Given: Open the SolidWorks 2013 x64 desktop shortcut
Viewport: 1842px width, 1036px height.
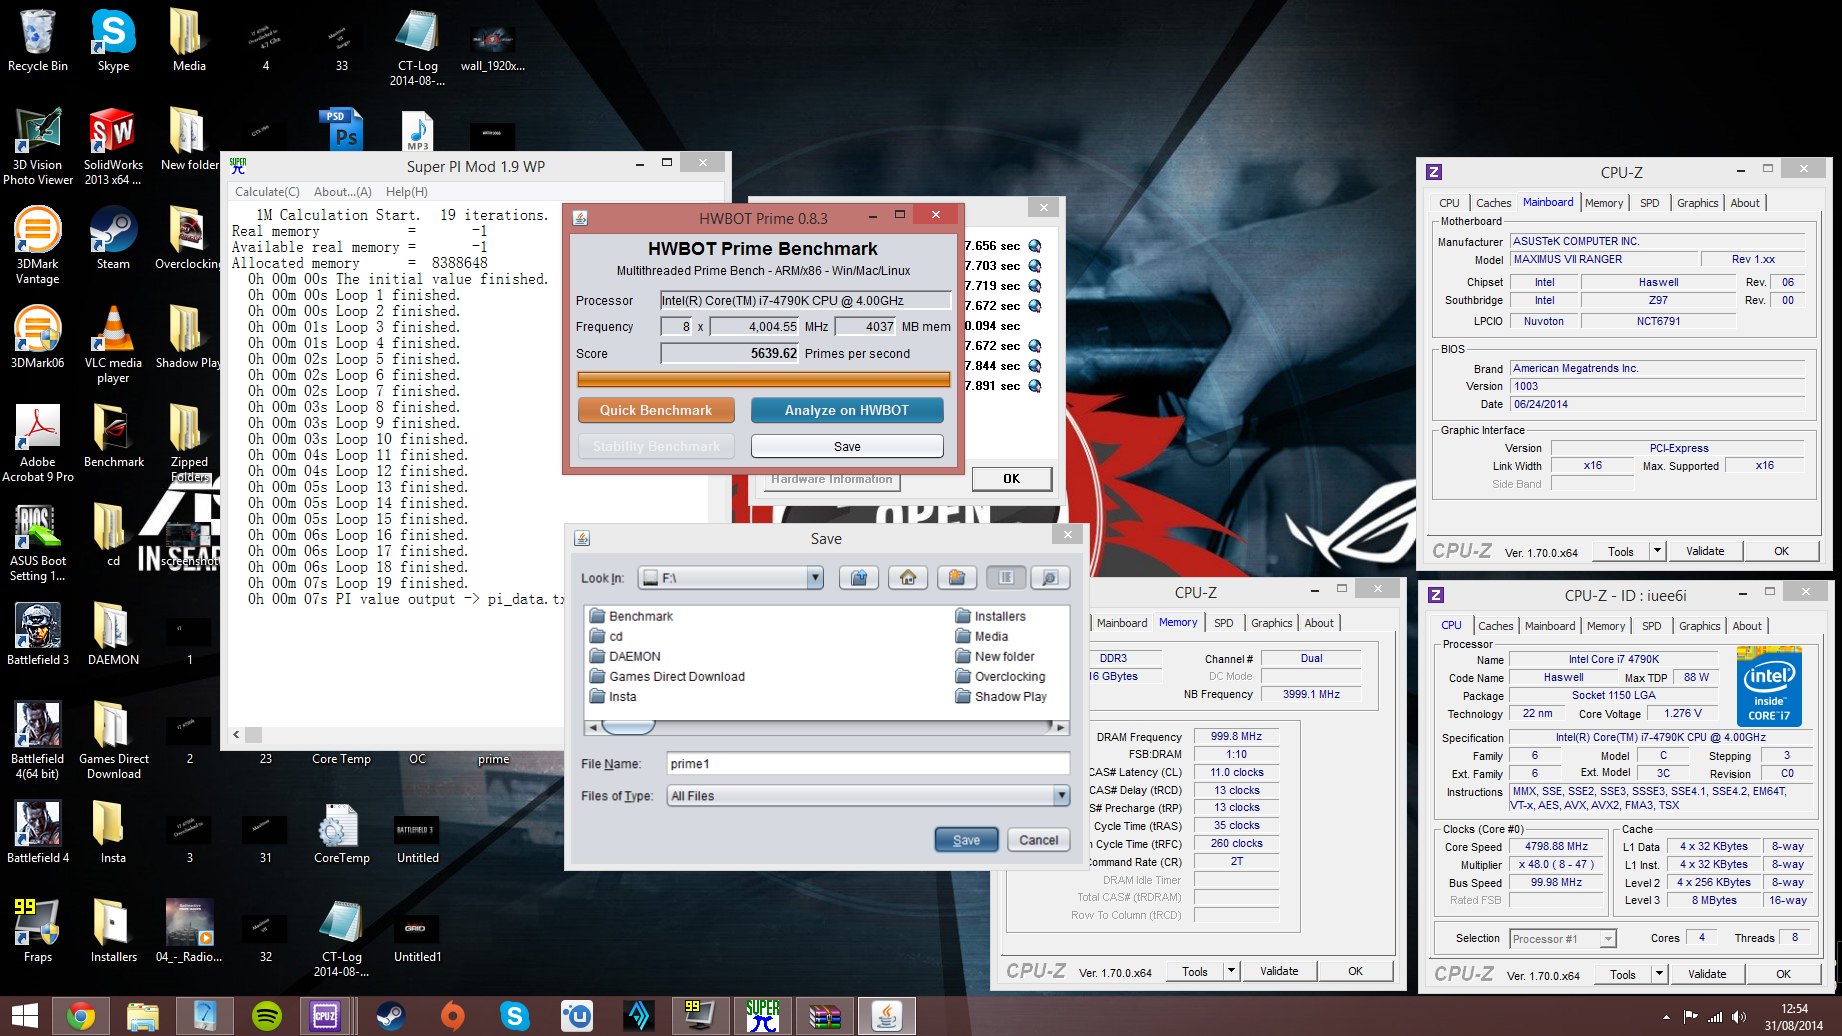Looking at the screenshot, I should tap(113, 146).
